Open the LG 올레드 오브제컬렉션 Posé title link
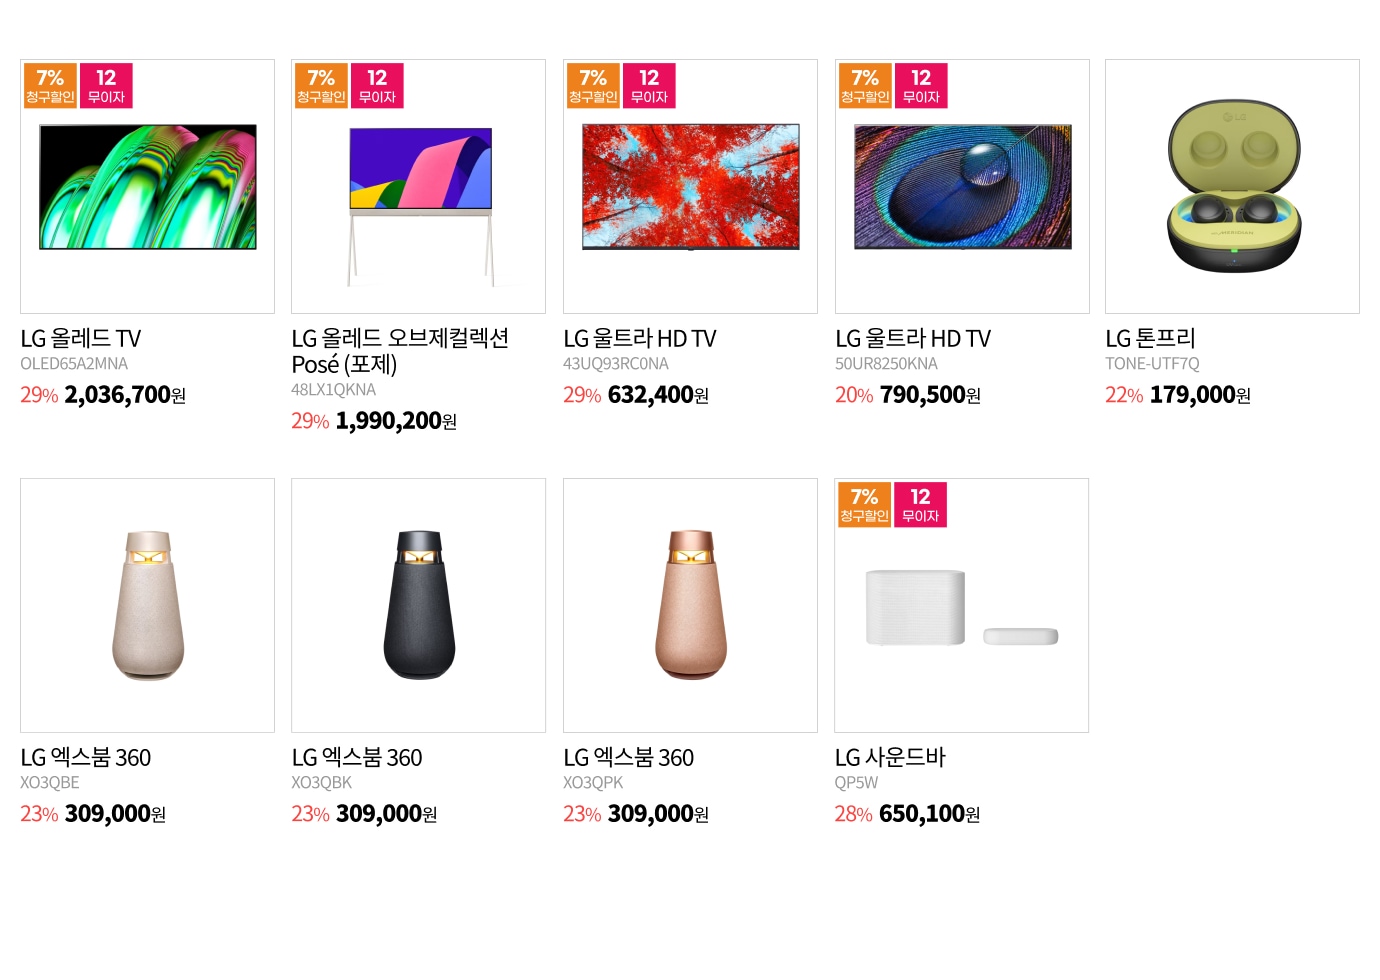The image size is (1380, 980). click(x=400, y=351)
